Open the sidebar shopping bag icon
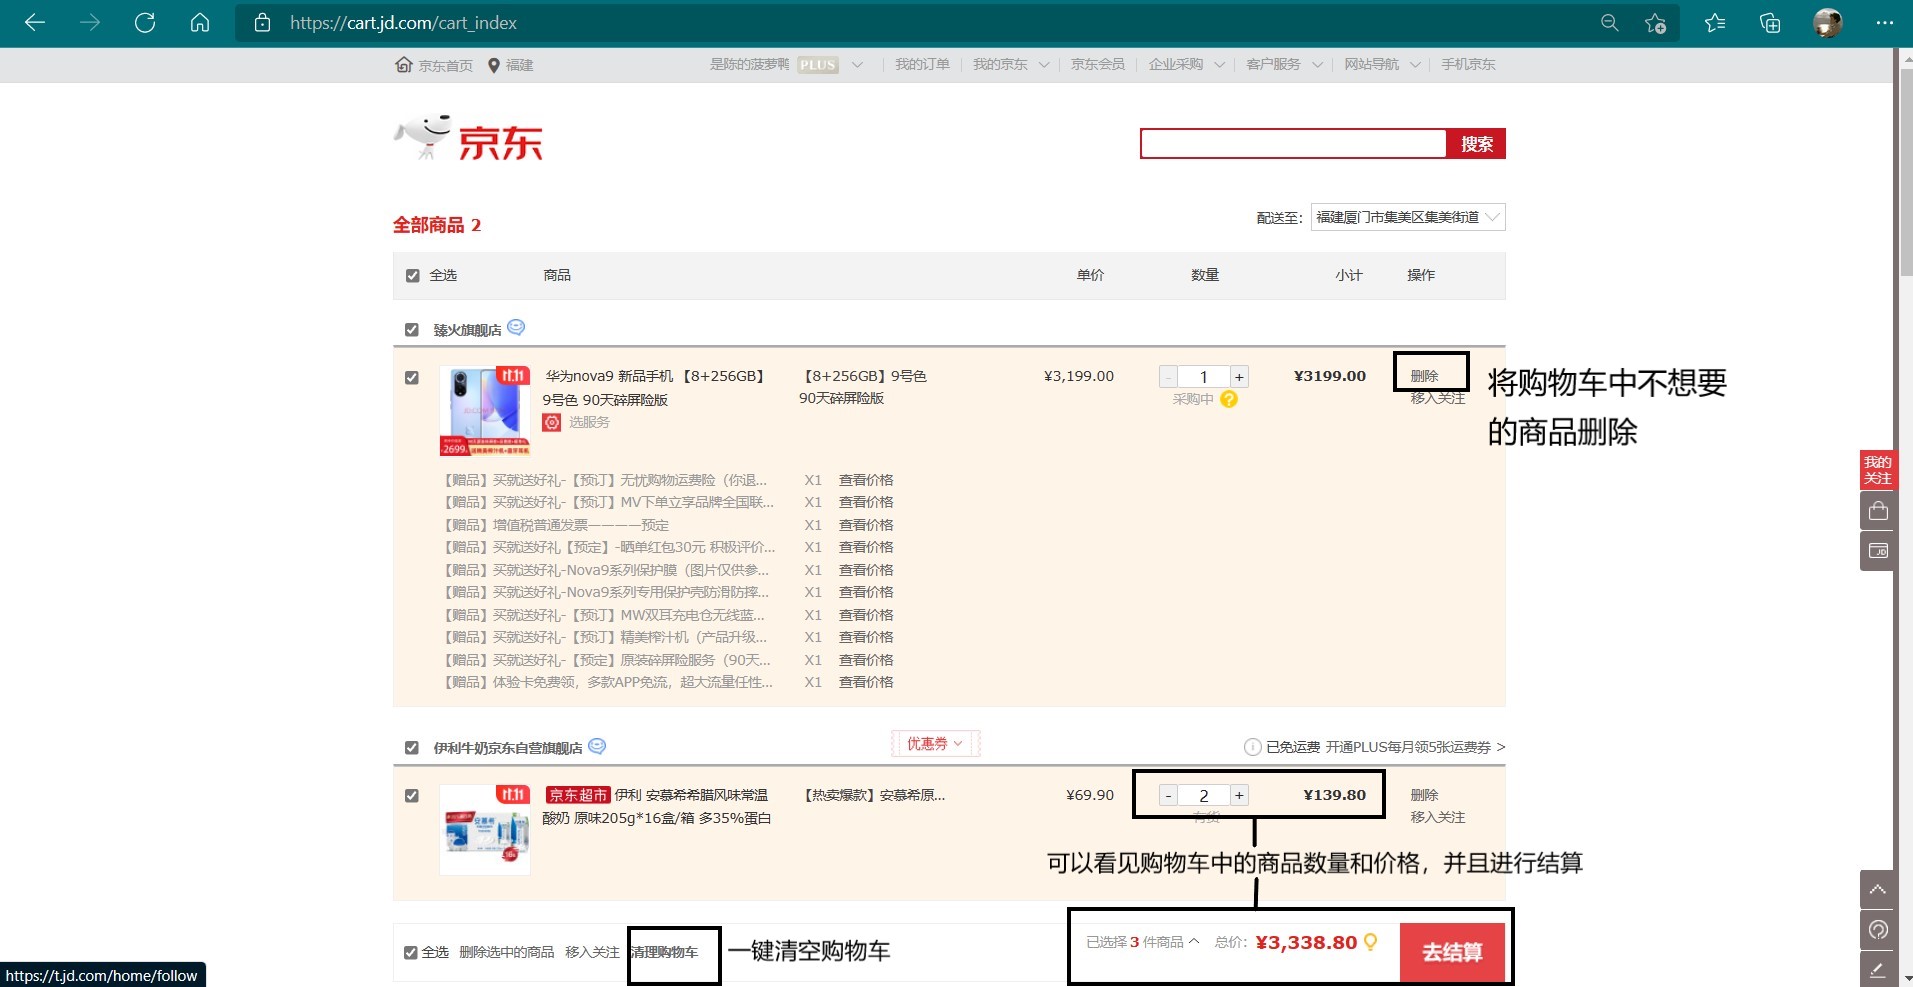Viewport: 1913px width, 987px height. pyautogui.click(x=1878, y=510)
